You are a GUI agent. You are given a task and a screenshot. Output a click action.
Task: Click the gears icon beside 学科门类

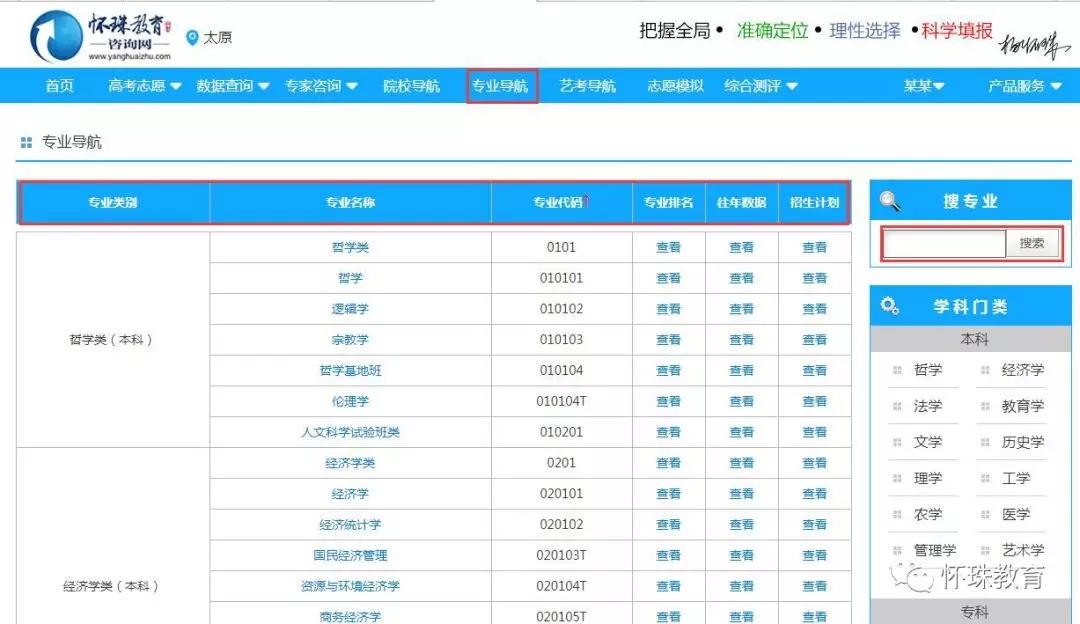pyautogui.click(x=889, y=306)
